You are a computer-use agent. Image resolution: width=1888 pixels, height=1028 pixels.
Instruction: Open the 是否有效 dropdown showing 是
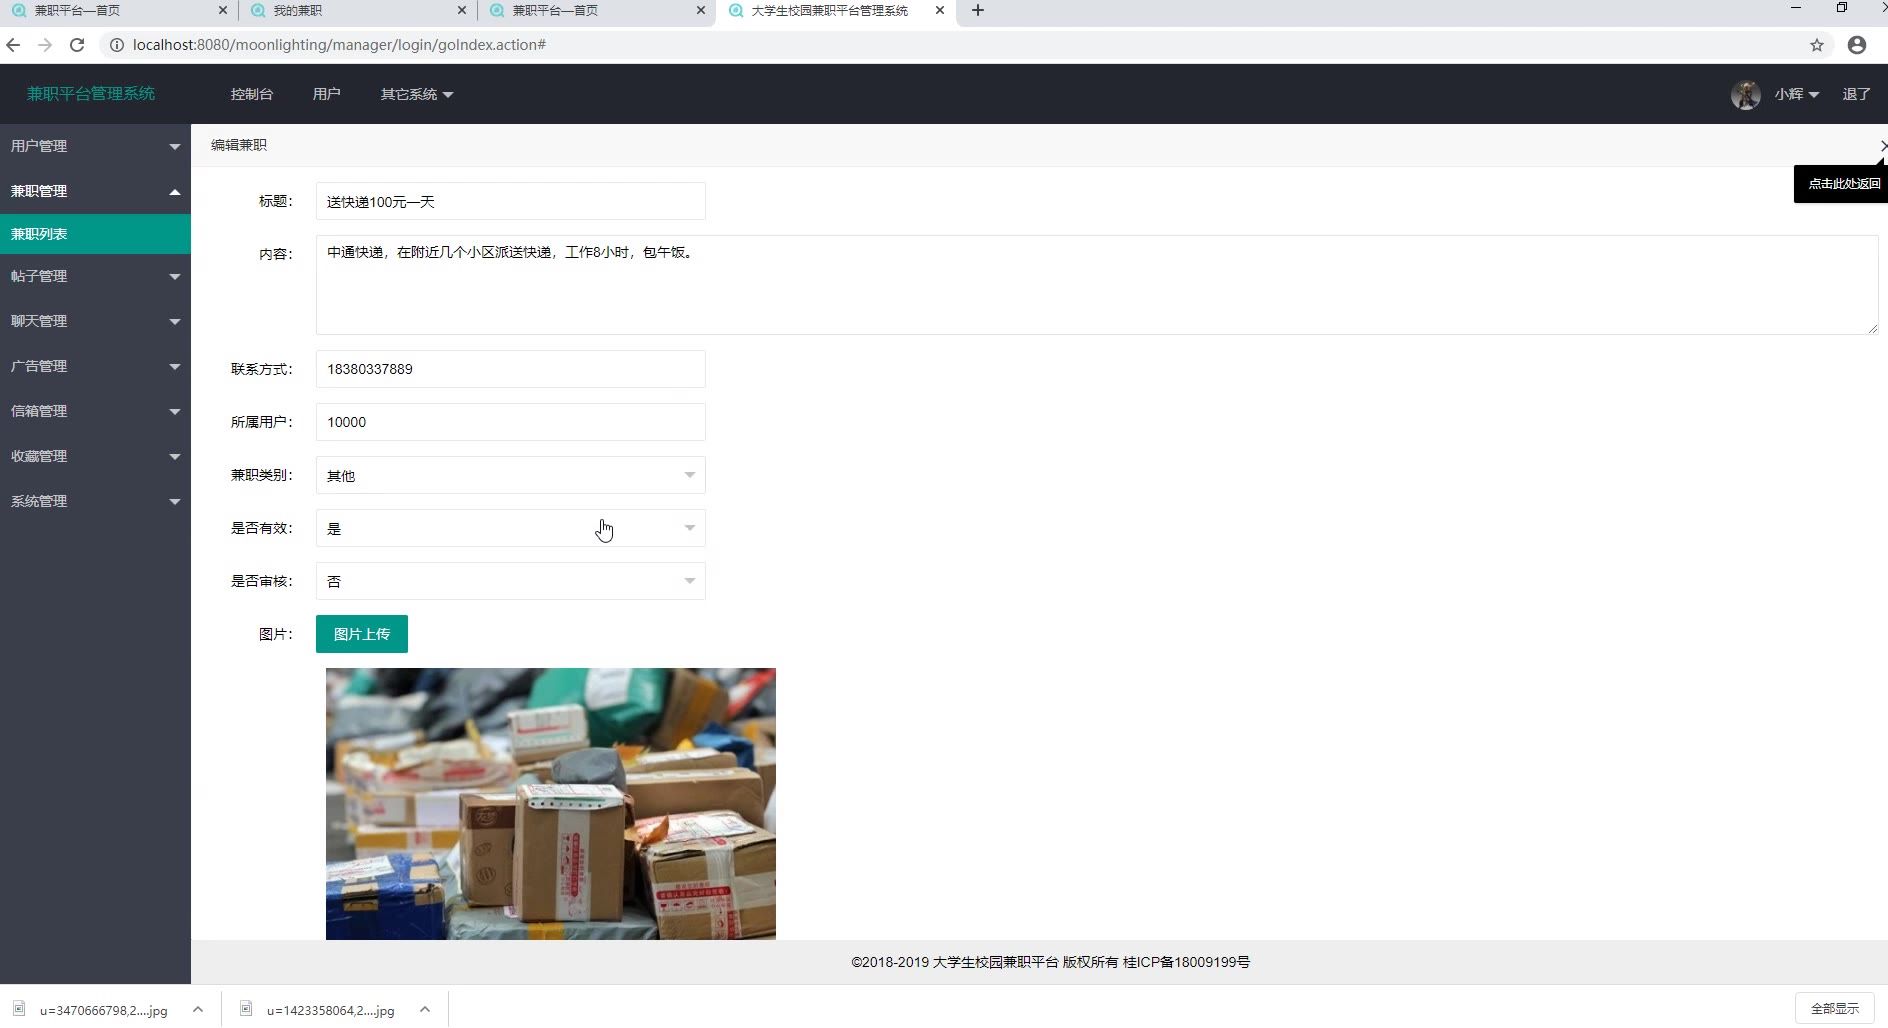[510, 528]
